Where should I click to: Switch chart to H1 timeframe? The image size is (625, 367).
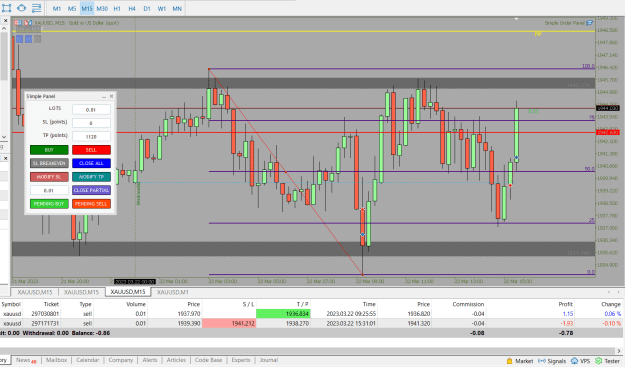(117, 8)
